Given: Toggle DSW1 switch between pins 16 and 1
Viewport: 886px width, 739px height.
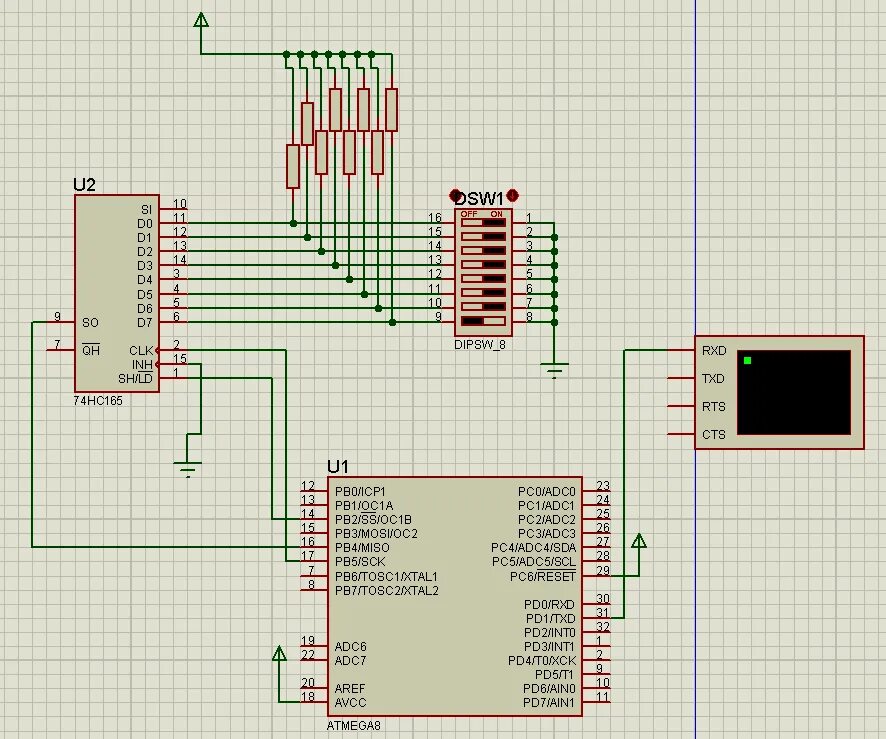Looking at the screenshot, I should (x=483, y=223).
